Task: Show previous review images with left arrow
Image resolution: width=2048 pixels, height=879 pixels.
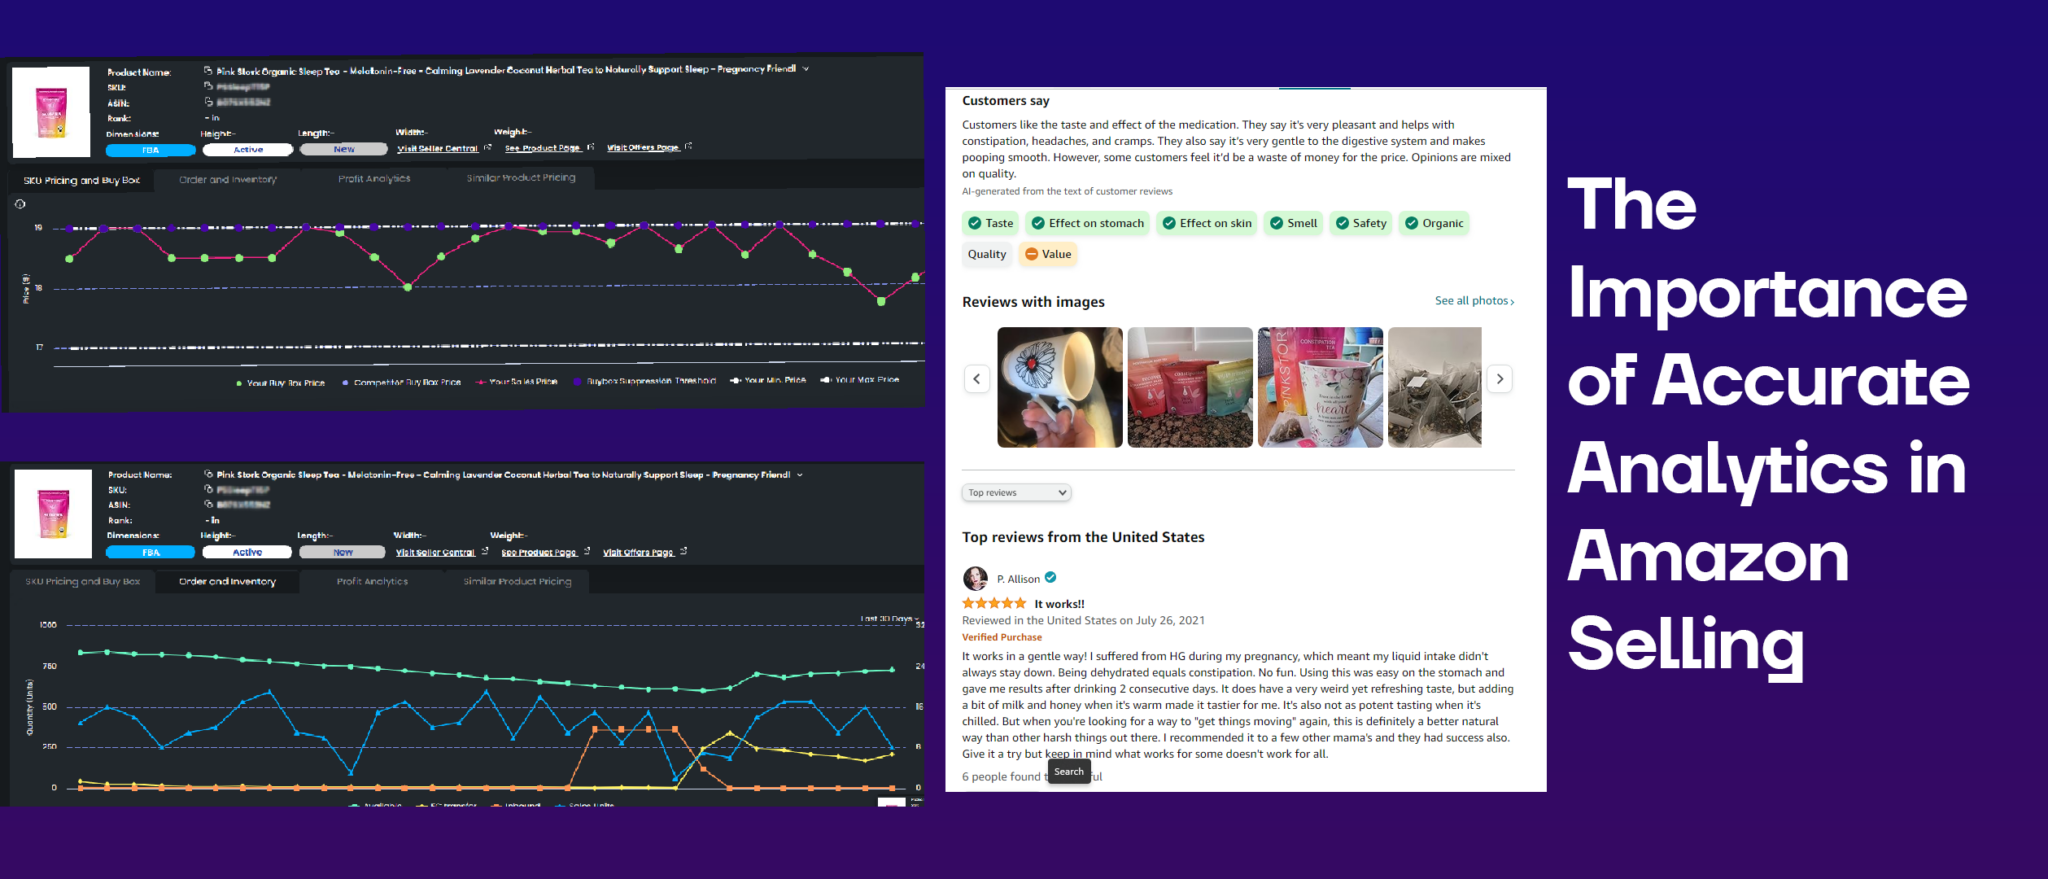Action: 977,379
